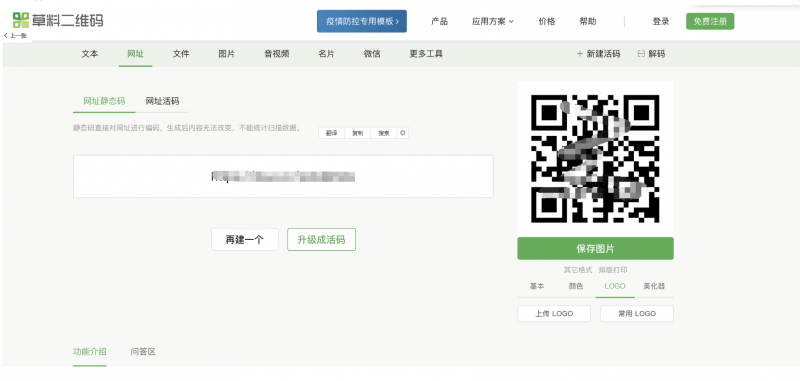Open the 名片 tab

click(x=326, y=54)
